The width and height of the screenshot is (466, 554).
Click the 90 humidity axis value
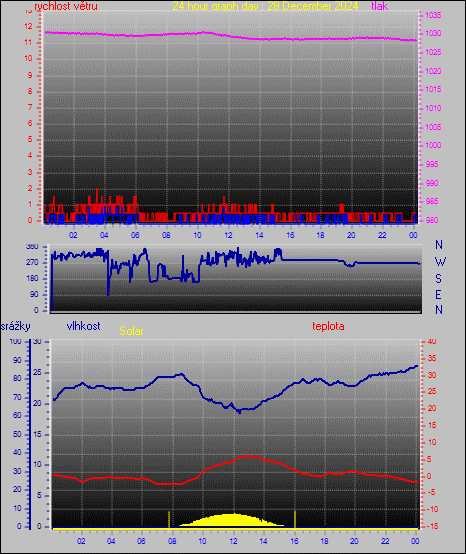click(x=17, y=360)
